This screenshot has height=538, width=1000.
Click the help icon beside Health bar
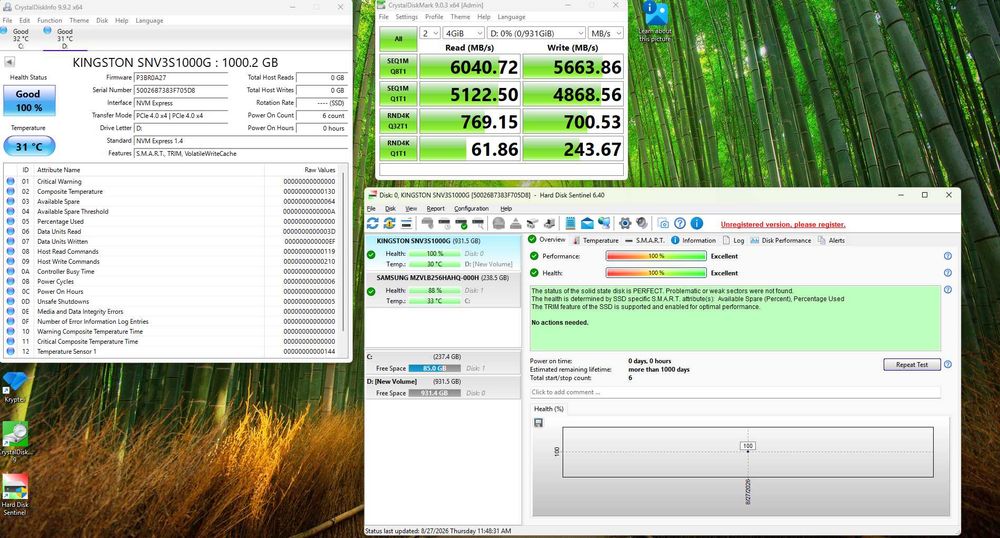coord(948,273)
